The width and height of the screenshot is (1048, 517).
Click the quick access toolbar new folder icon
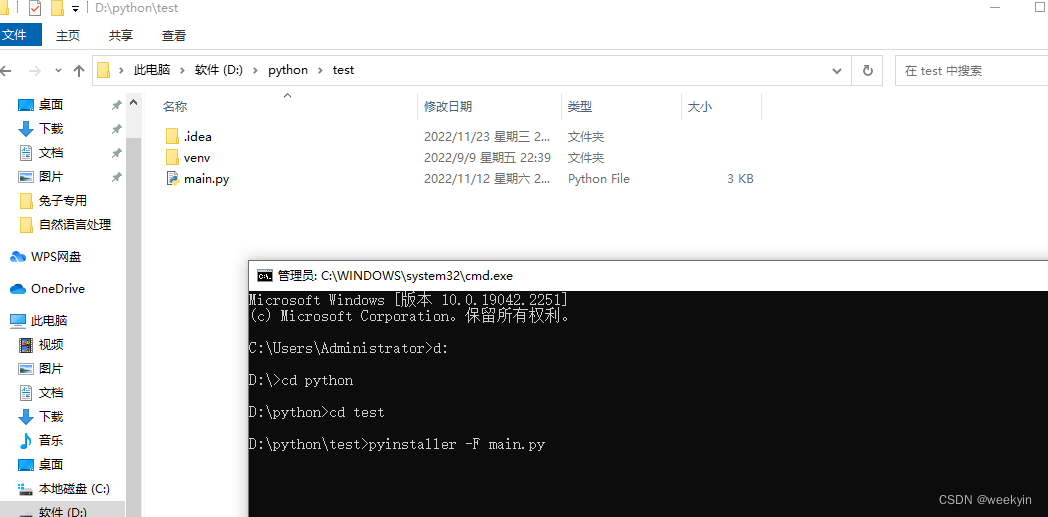57,9
